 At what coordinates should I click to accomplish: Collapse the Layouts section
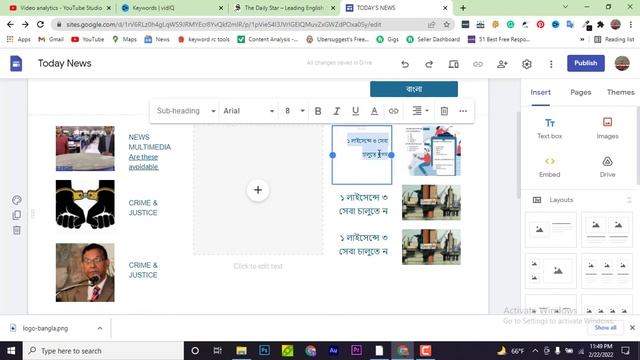click(629, 200)
